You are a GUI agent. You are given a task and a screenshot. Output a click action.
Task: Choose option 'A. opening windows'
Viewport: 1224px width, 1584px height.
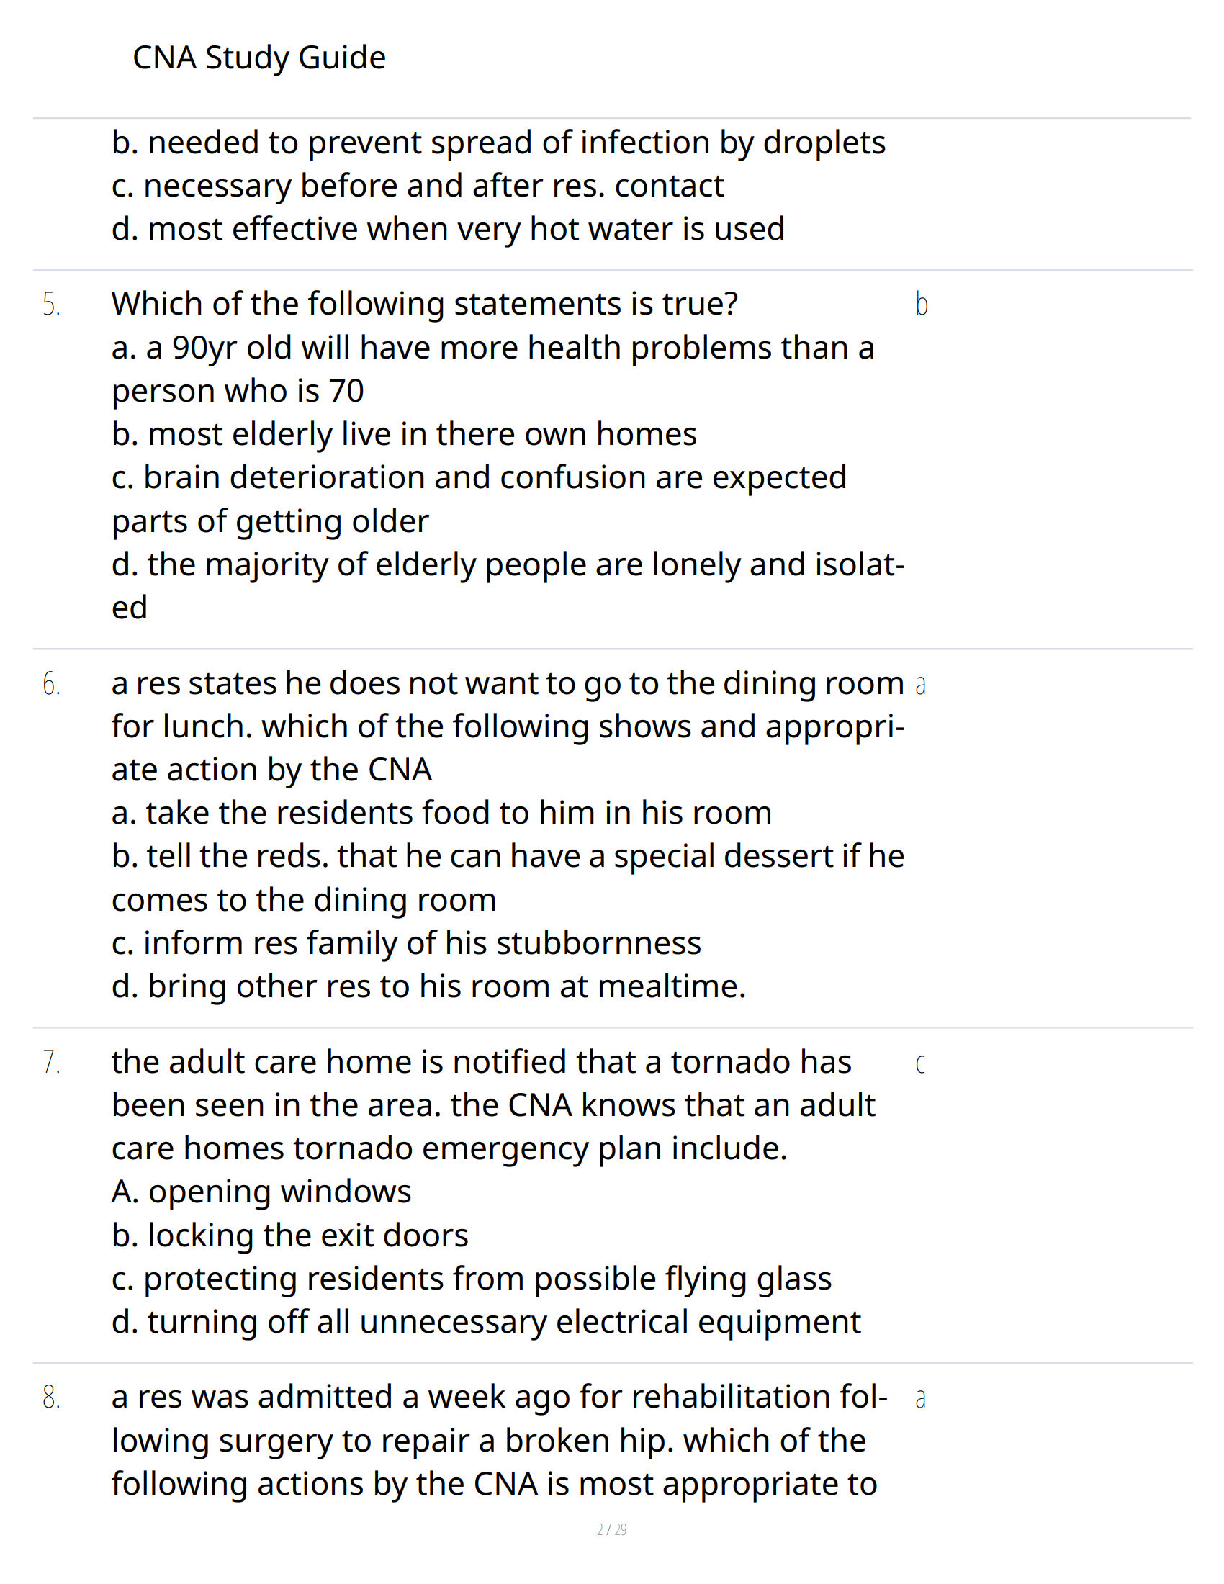coord(262,1192)
